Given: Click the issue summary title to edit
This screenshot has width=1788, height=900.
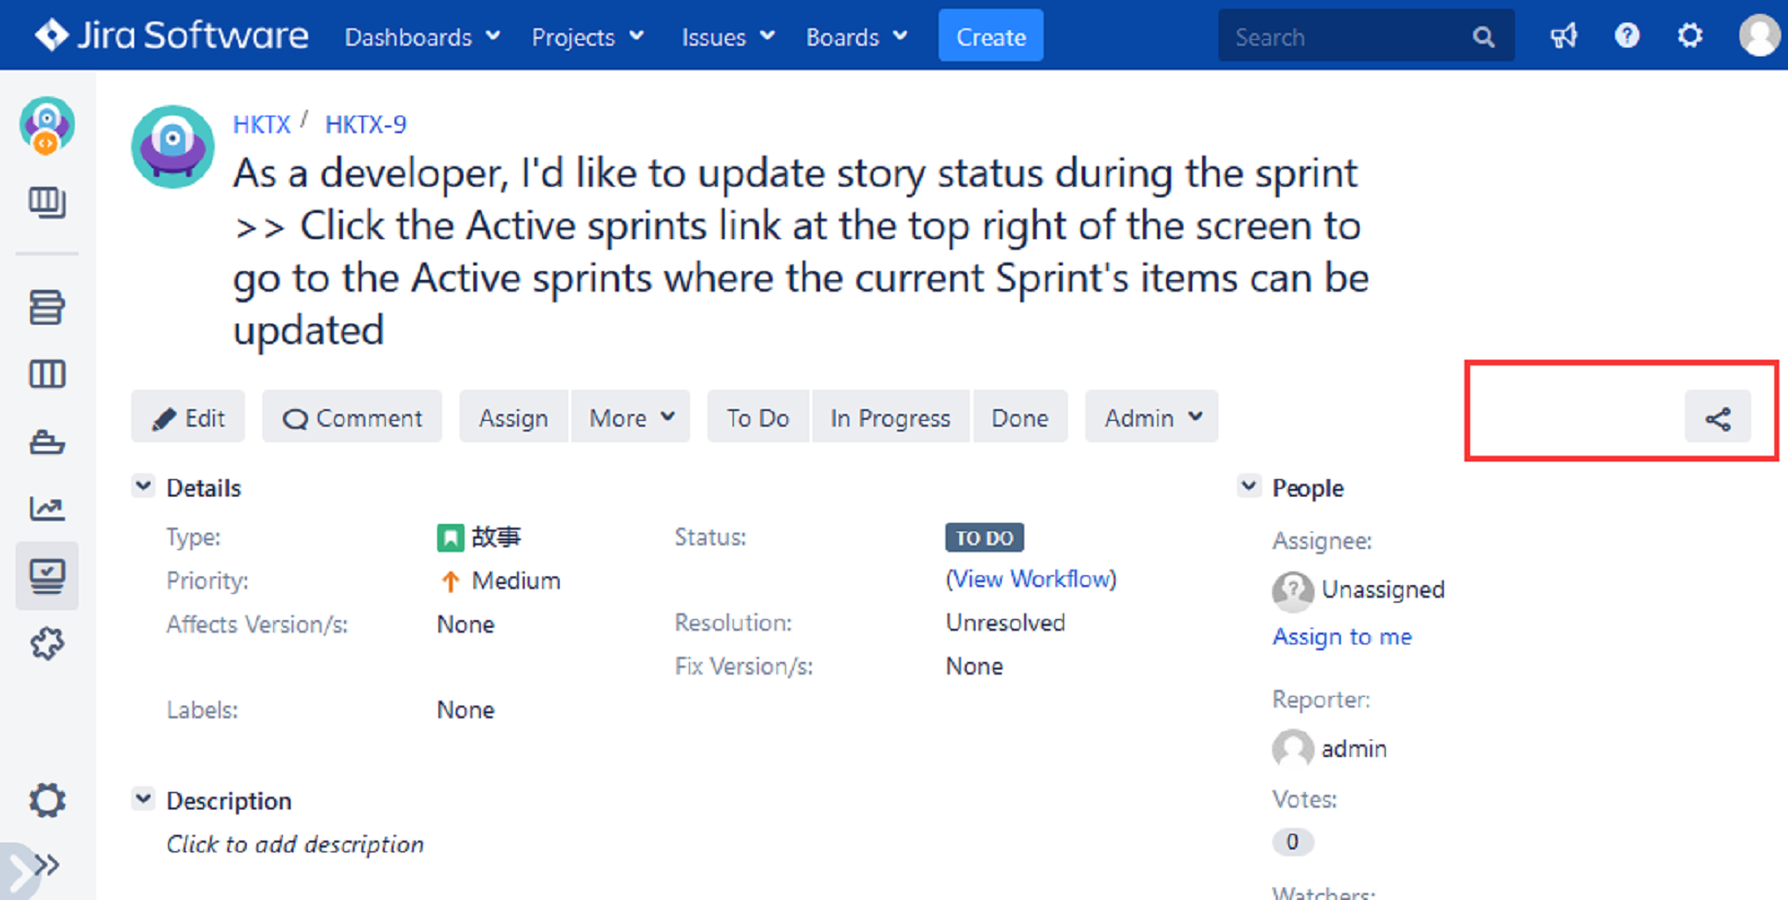Looking at the screenshot, I should 800,251.
